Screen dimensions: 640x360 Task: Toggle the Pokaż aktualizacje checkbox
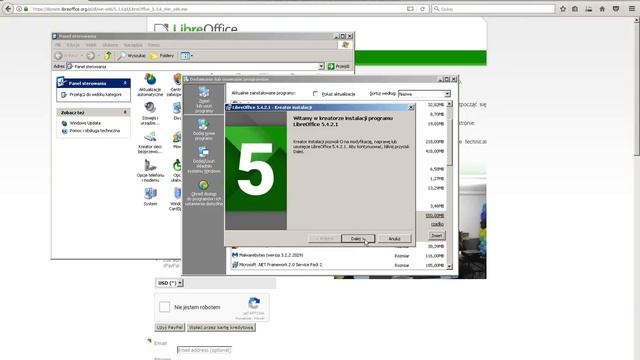315,94
